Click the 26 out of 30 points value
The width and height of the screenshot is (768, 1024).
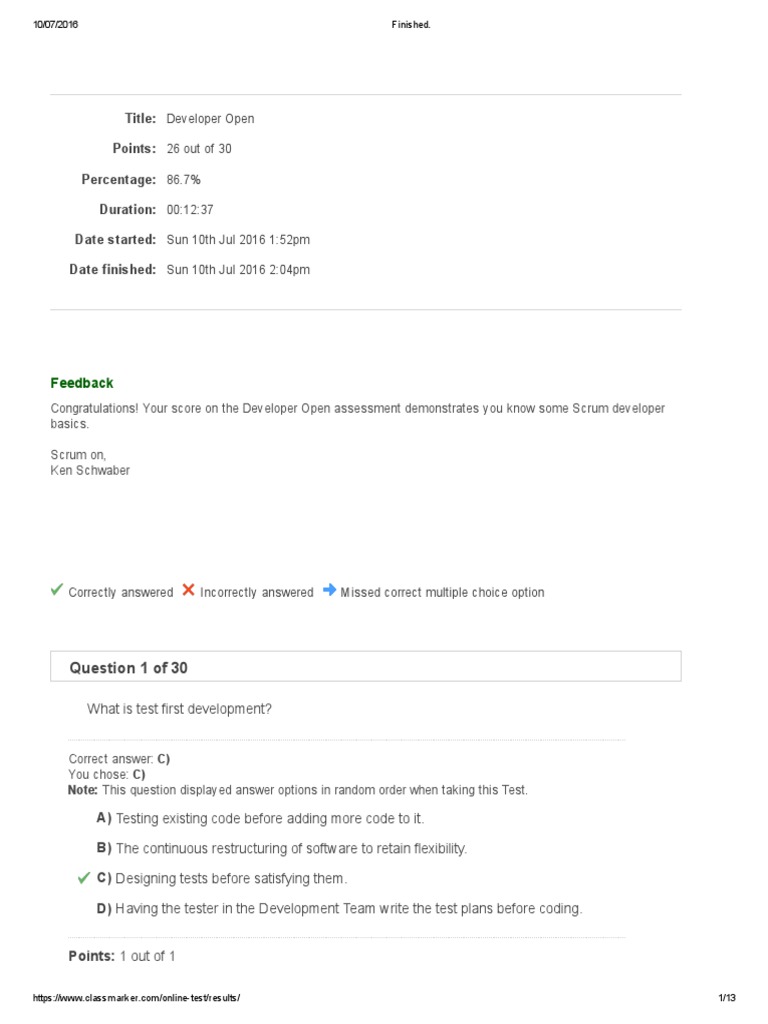tap(199, 148)
